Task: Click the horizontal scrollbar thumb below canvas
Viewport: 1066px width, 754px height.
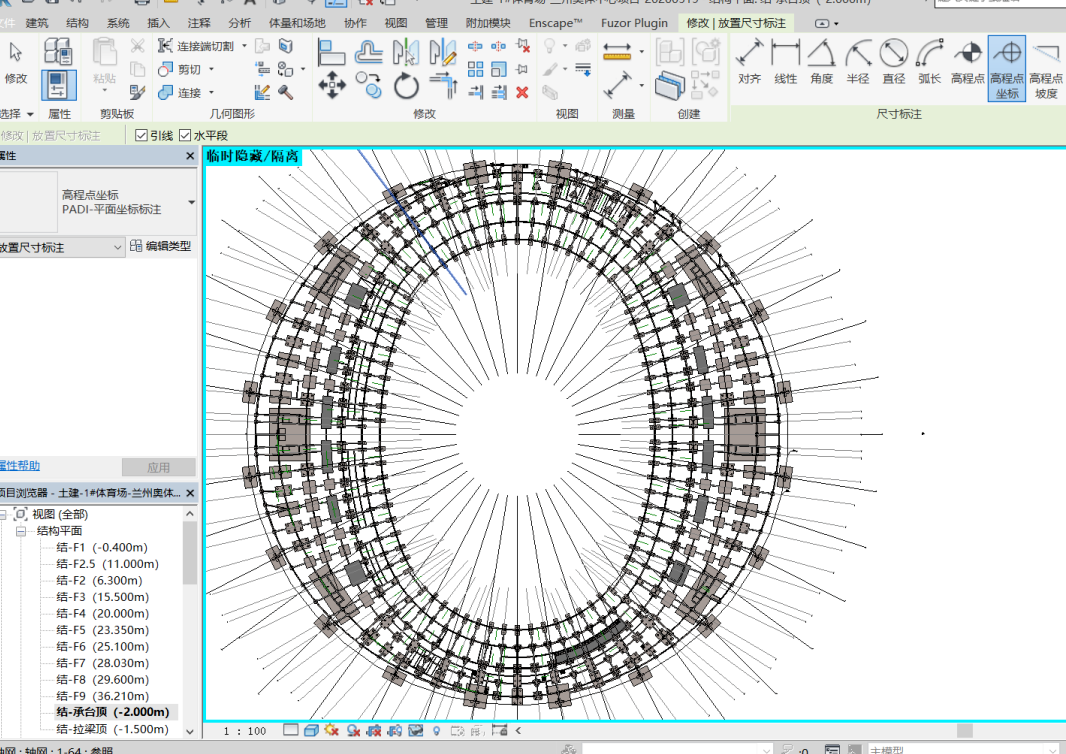Action: (x=965, y=730)
